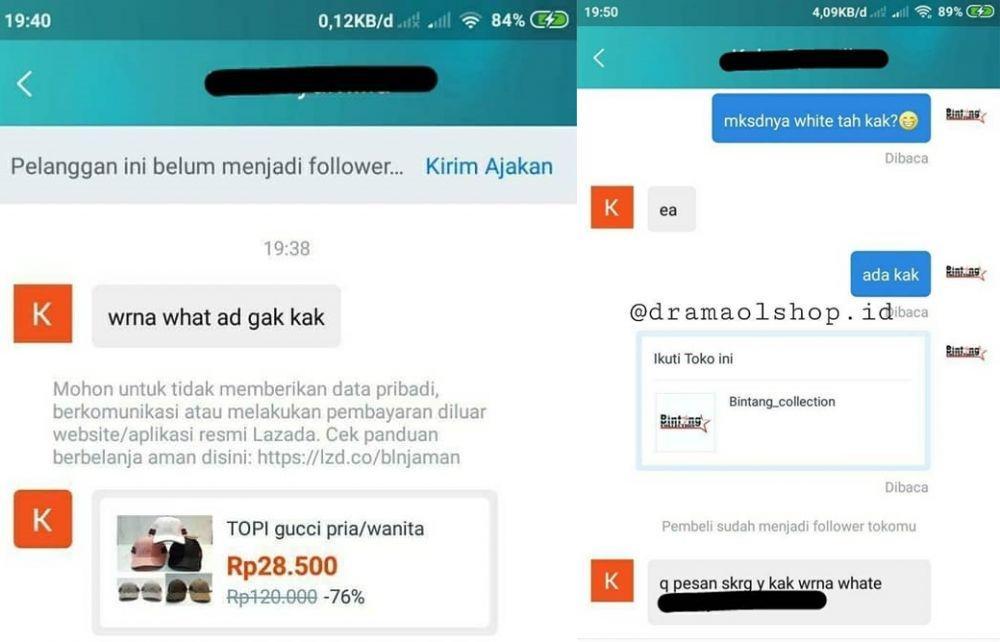Viewport: 1000px width, 642px height.
Task: Open orange K avatar beside 'wrna what ad gak kak'
Action: click(43, 314)
